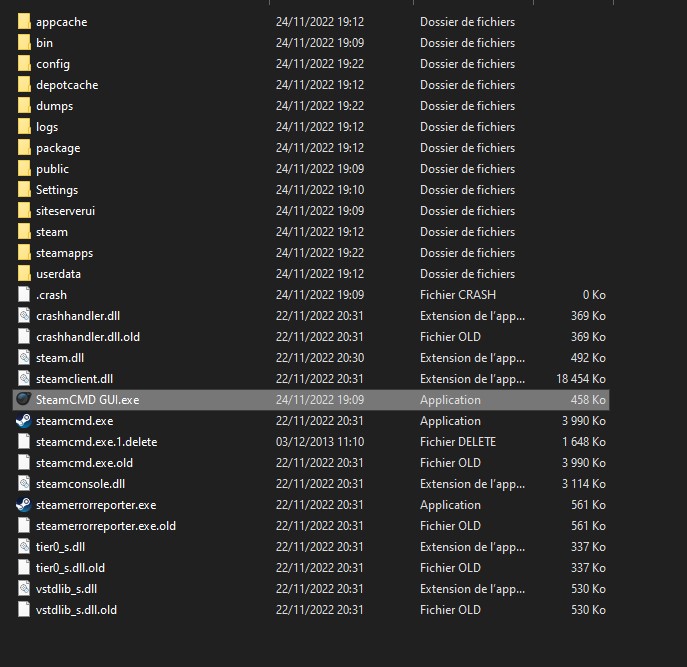The image size is (687, 667).
Task: Click the Settings folder icon
Action: coord(24,189)
